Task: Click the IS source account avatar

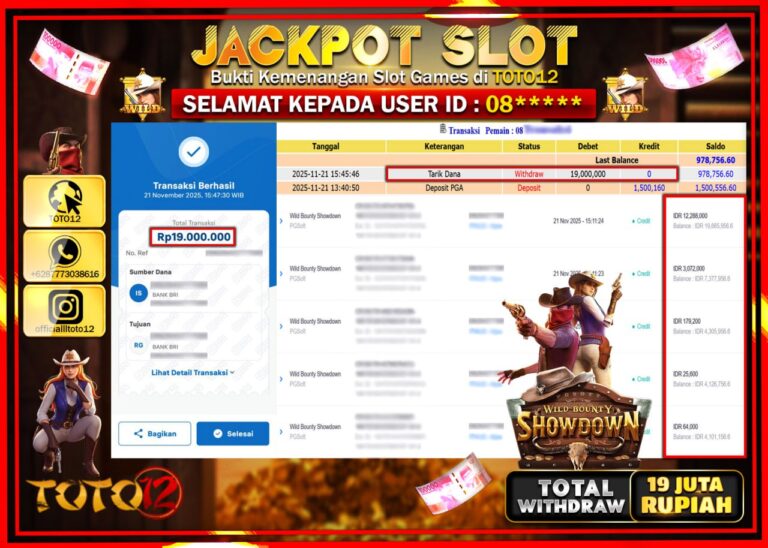Action: tap(139, 293)
